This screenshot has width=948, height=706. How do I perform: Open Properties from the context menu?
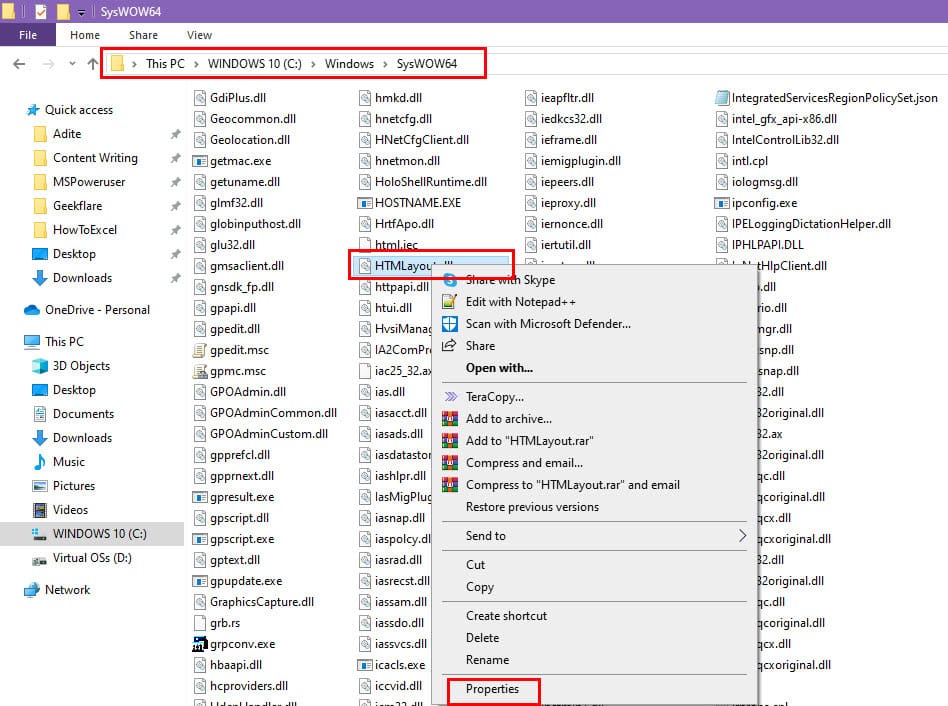pyautogui.click(x=492, y=689)
